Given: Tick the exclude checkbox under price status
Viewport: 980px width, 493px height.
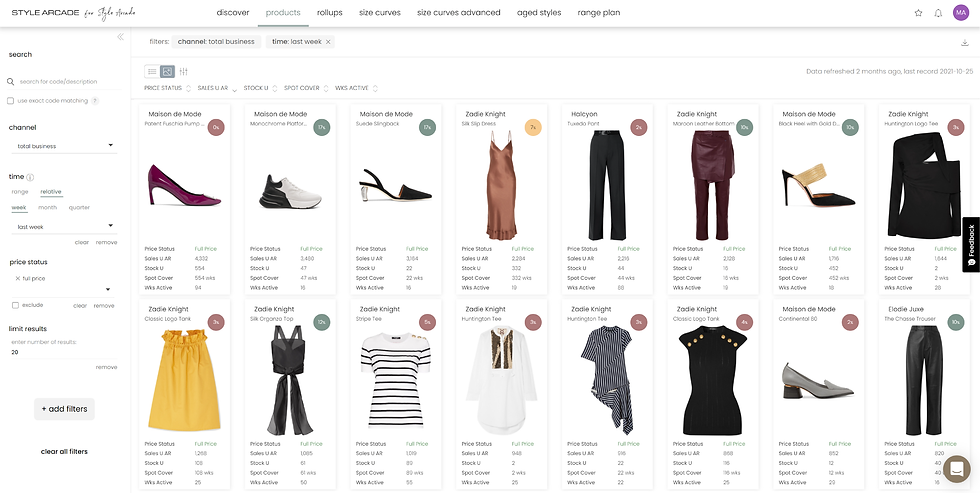Looking at the screenshot, I should pyautogui.click(x=15, y=306).
